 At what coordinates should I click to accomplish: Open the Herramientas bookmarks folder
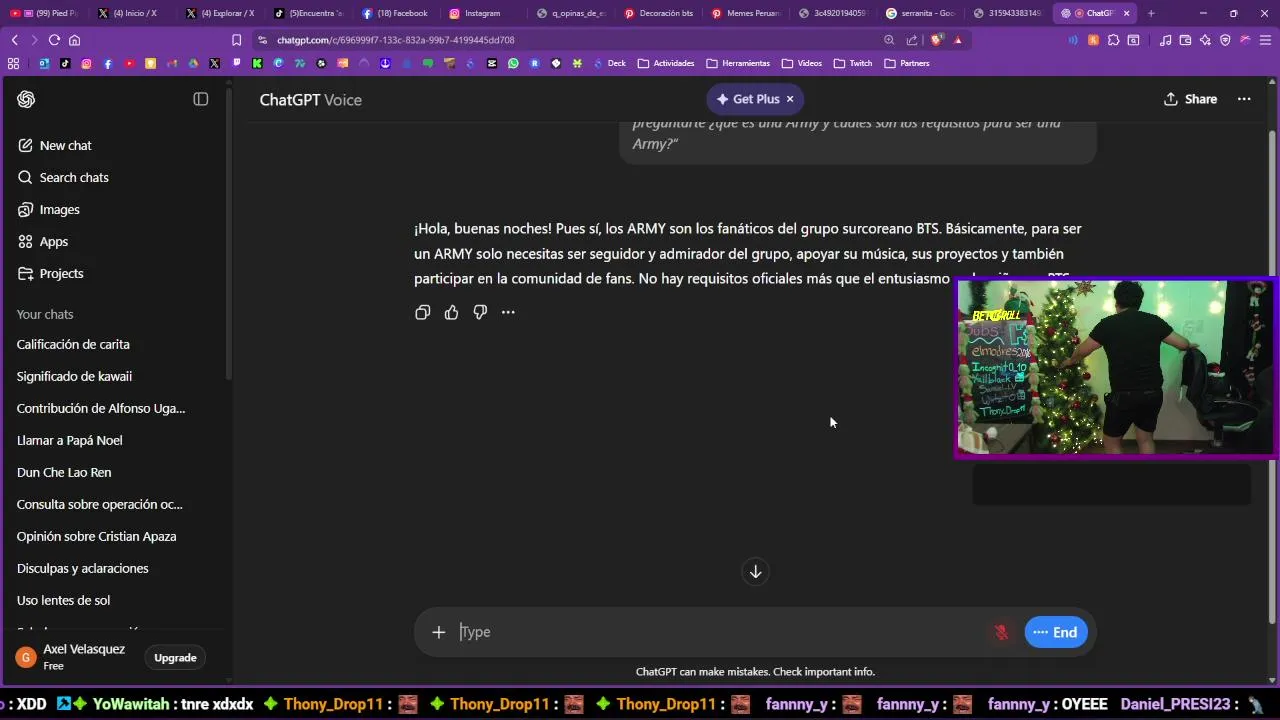738,63
